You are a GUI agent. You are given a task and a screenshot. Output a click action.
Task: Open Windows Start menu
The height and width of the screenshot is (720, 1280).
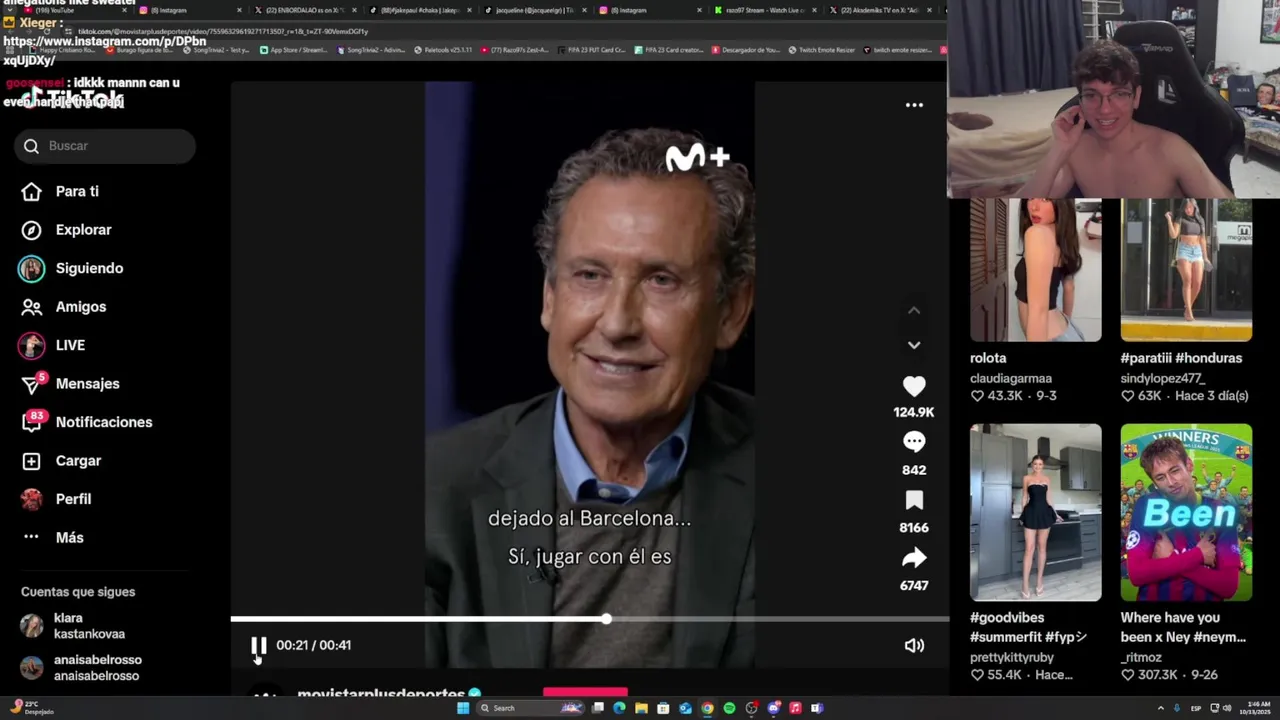463,708
